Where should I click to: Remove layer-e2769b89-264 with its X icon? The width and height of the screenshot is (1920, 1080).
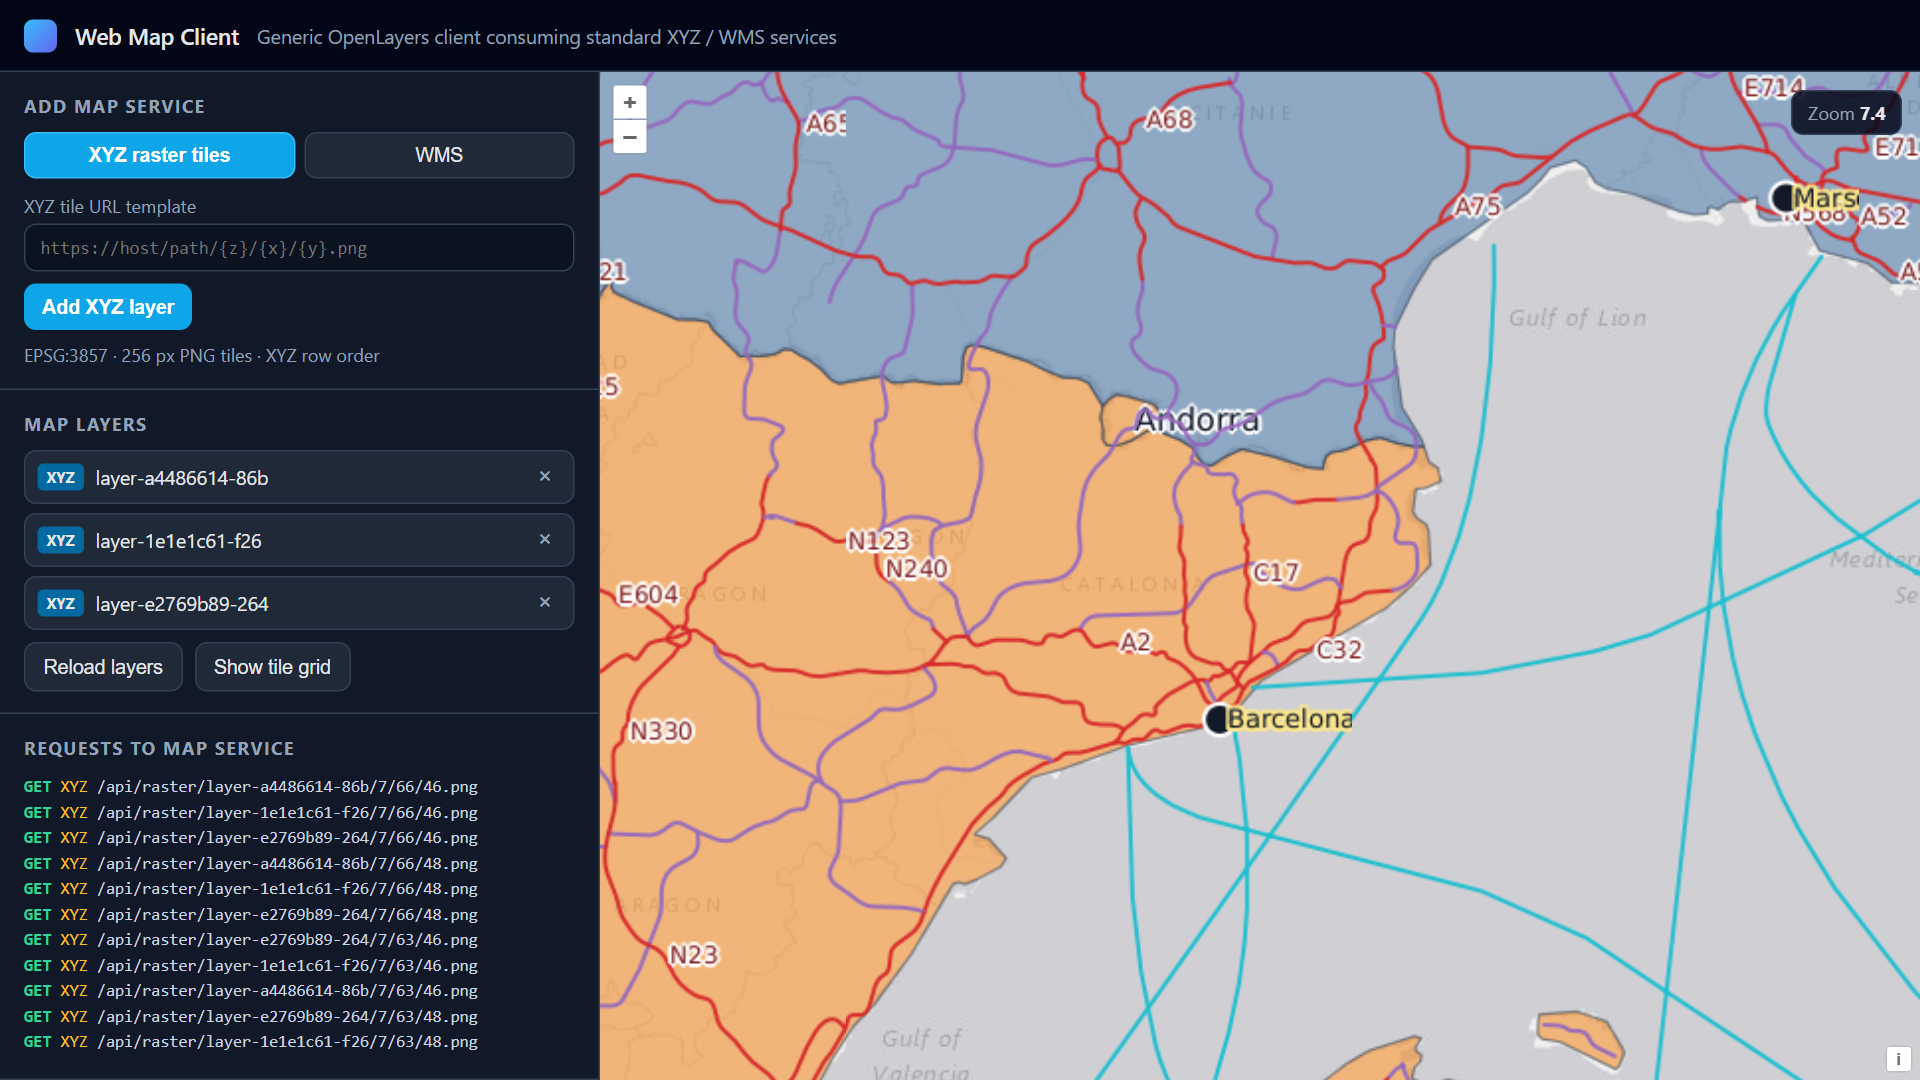point(545,602)
